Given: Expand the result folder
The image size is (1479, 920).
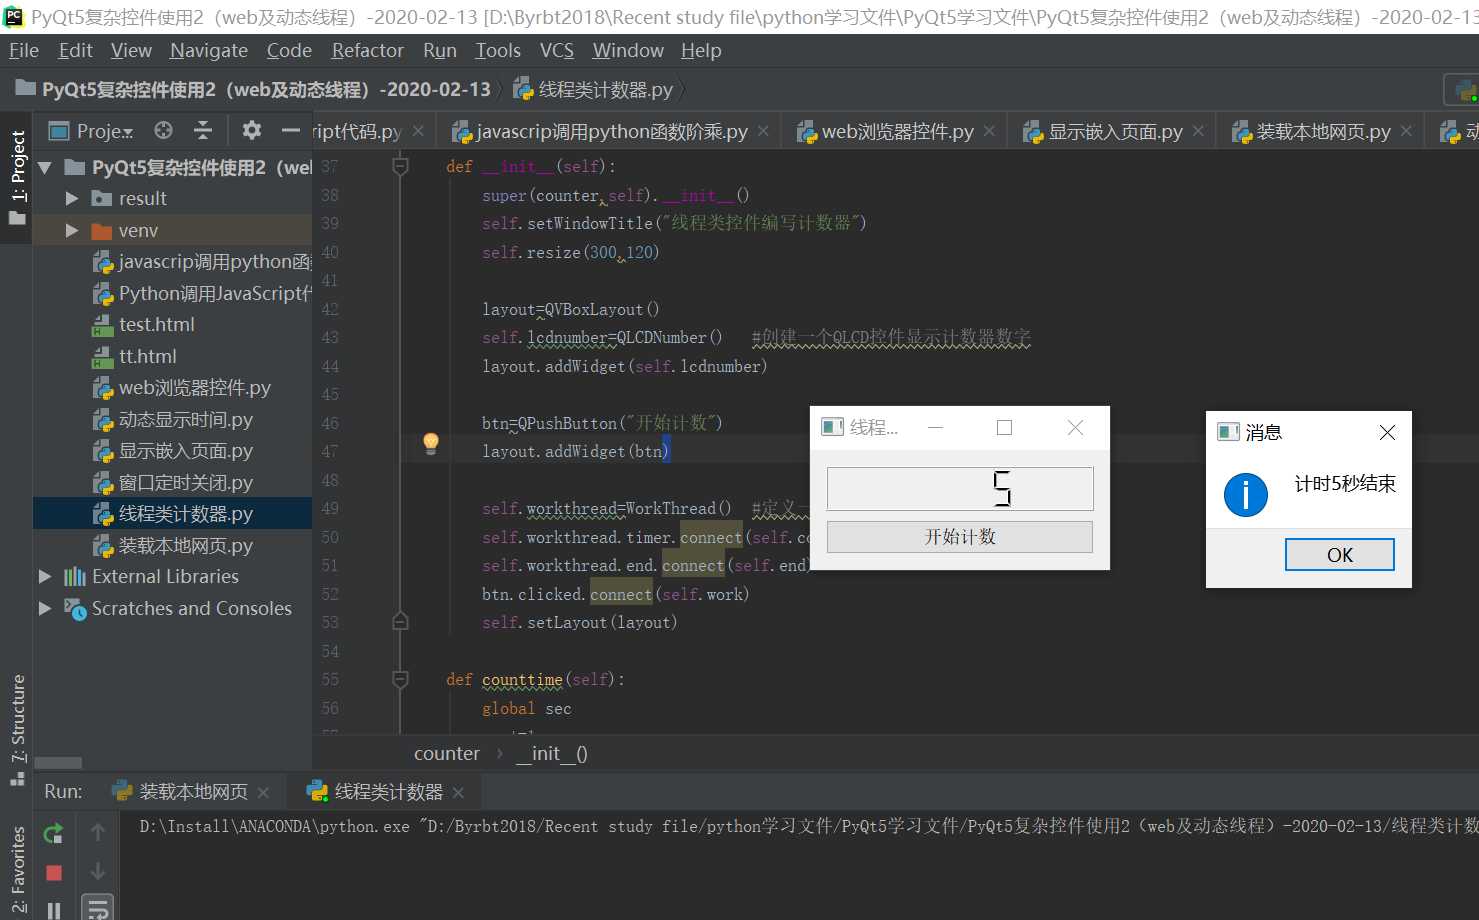Looking at the screenshot, I should pos(71,199).
